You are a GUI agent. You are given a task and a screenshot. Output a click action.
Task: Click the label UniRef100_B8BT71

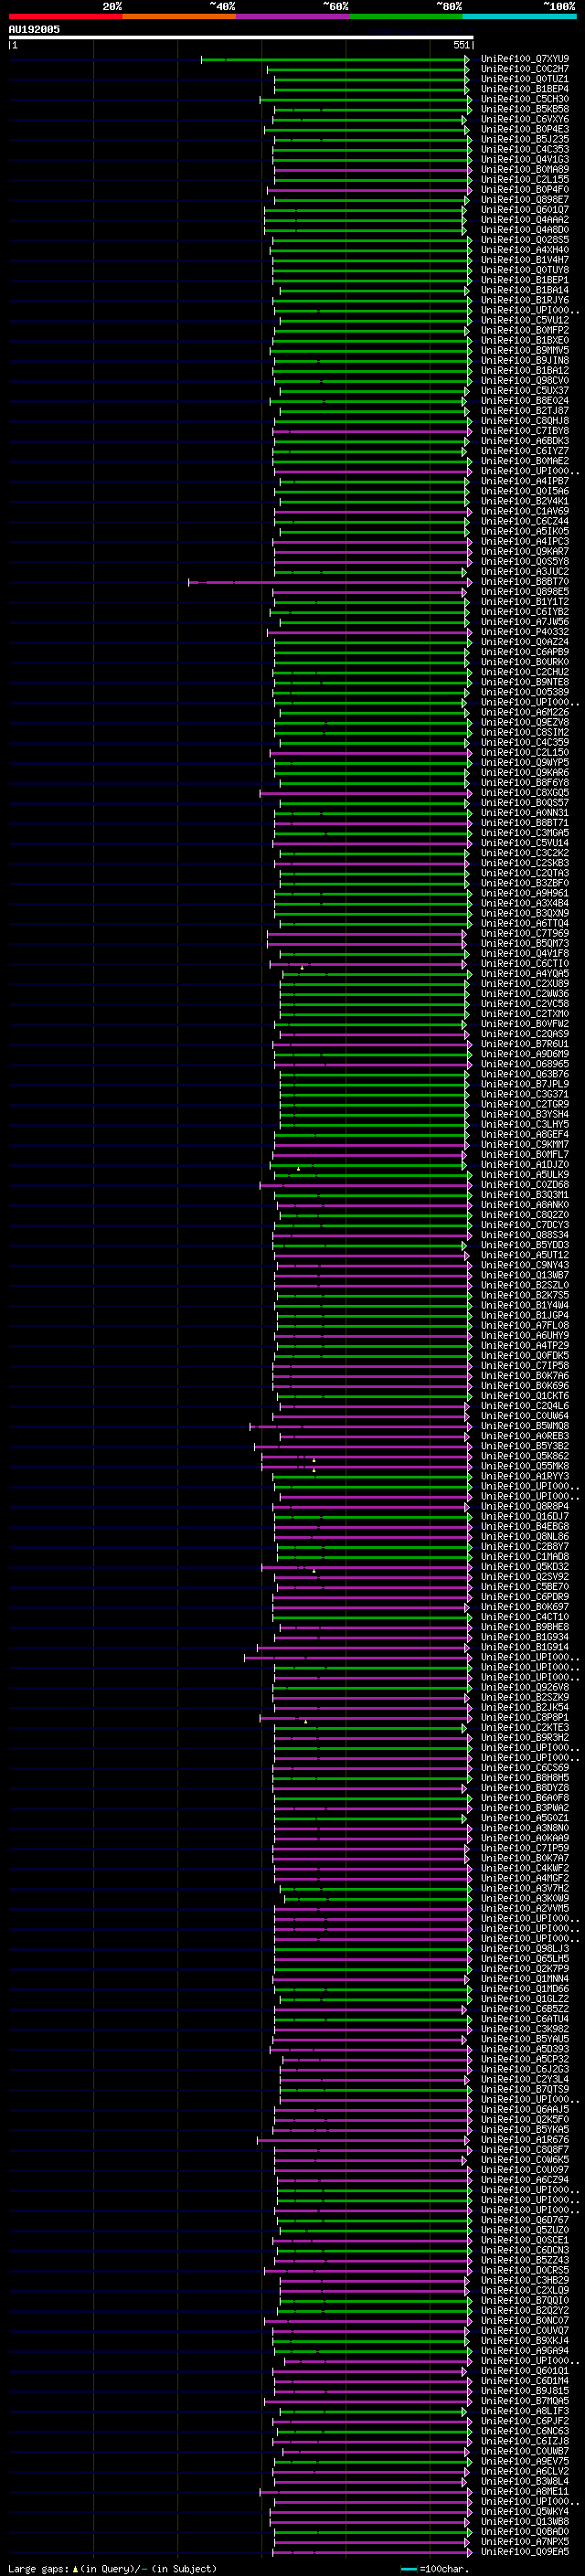click(x=524, y=823)
